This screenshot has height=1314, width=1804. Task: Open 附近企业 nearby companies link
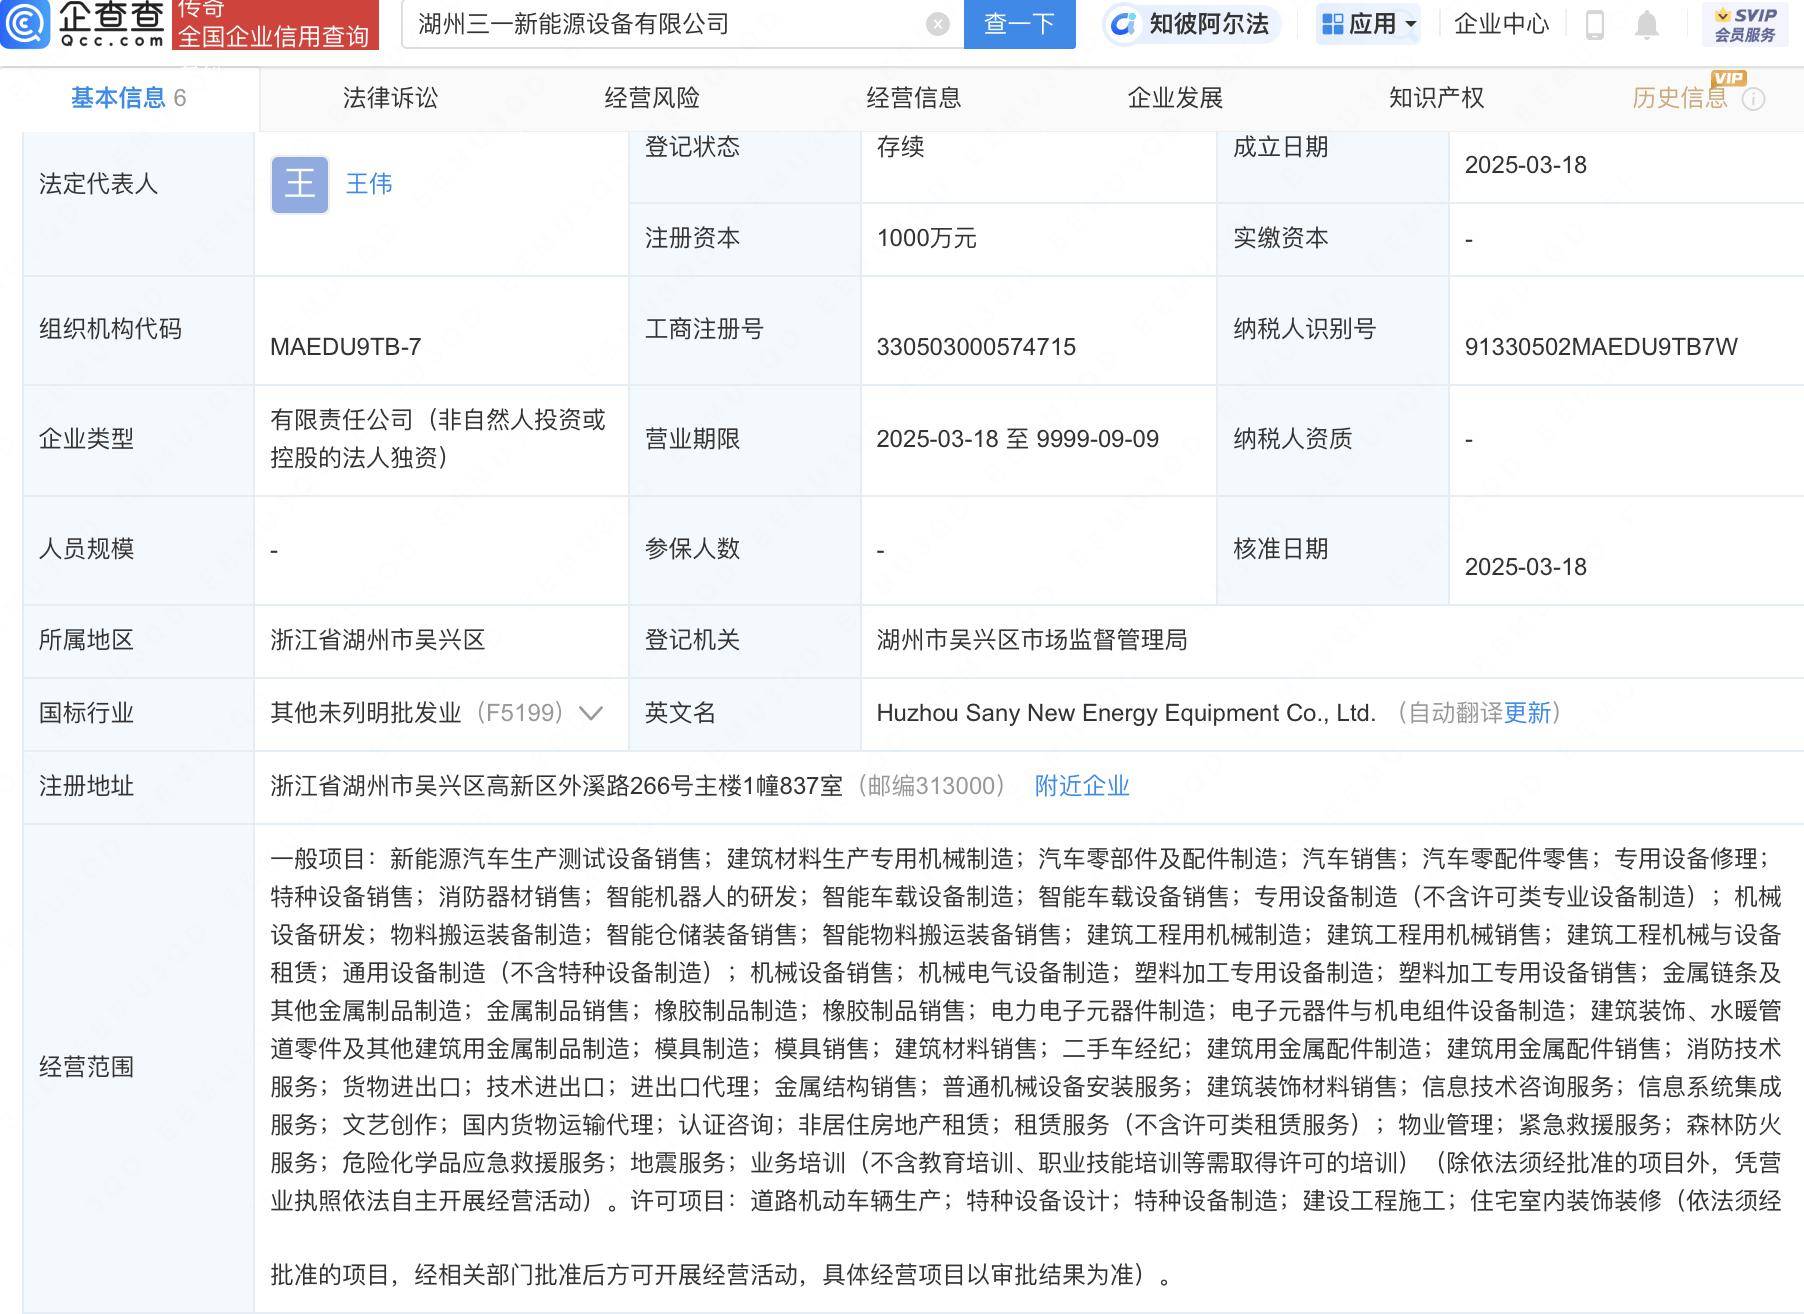[1081, 786]
